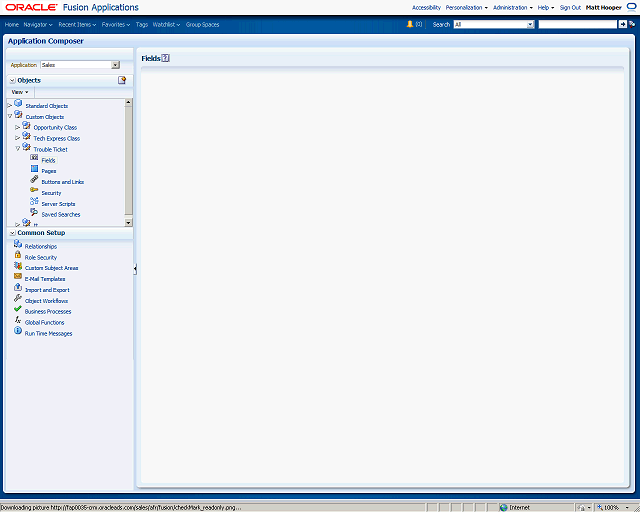Click the Server Scripts icon
Image resolution: width=640 pixels, height=512 pixels.
(x=34, y=201)
